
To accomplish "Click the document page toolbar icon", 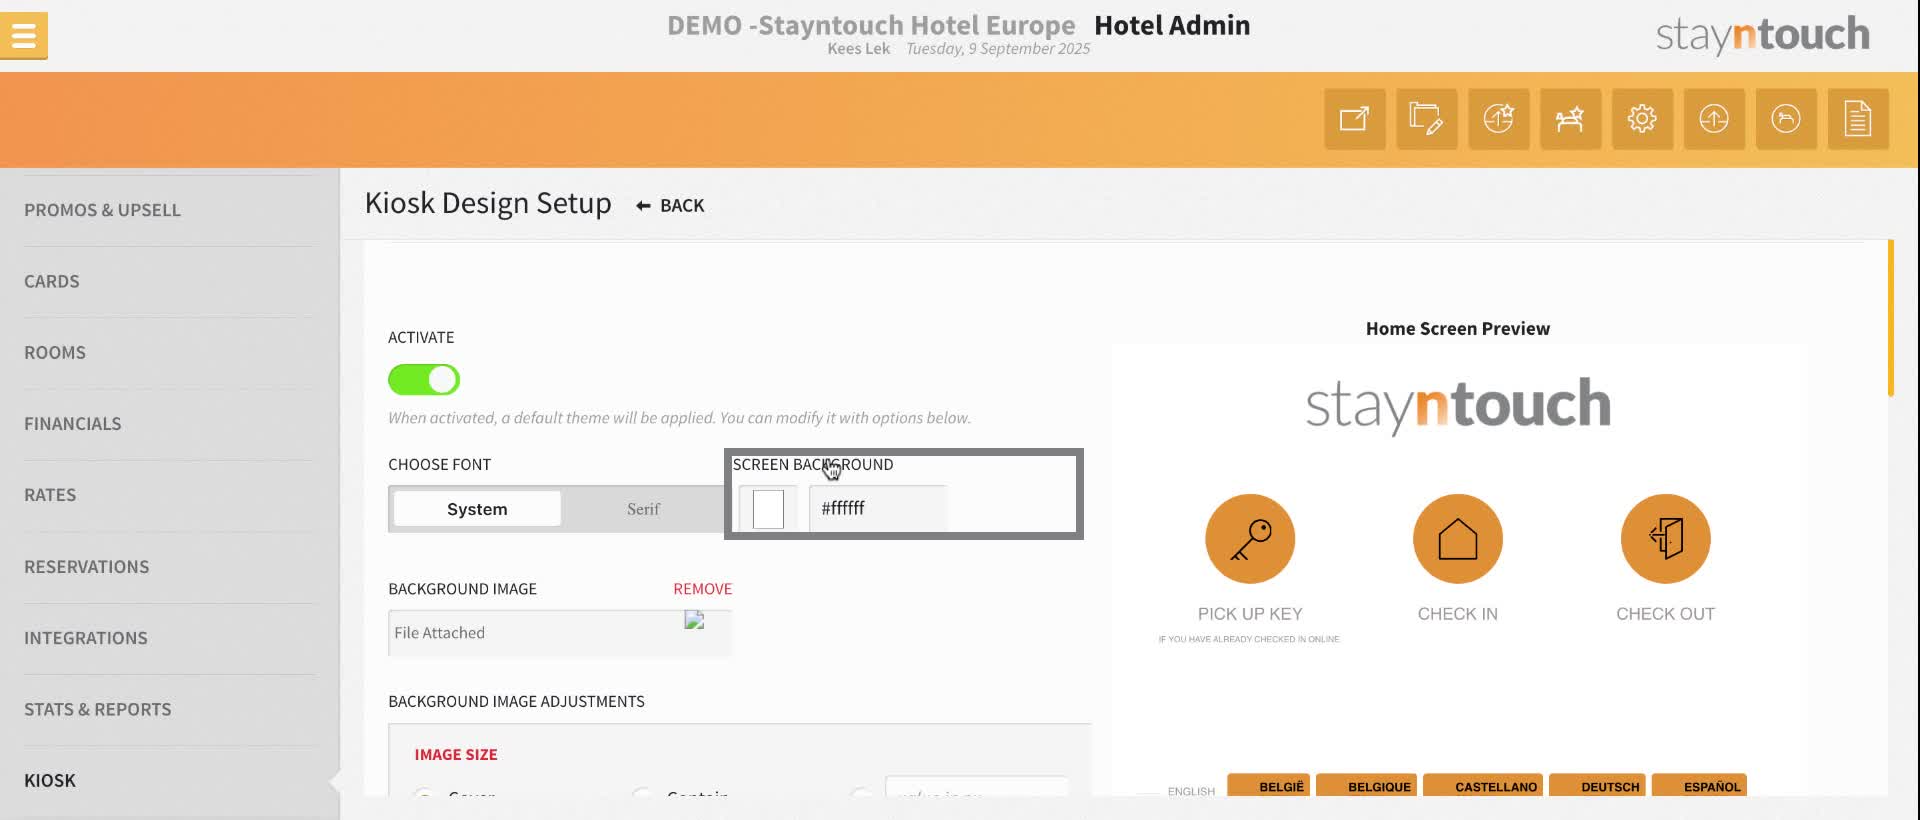I will click(x=1859, y=119).
